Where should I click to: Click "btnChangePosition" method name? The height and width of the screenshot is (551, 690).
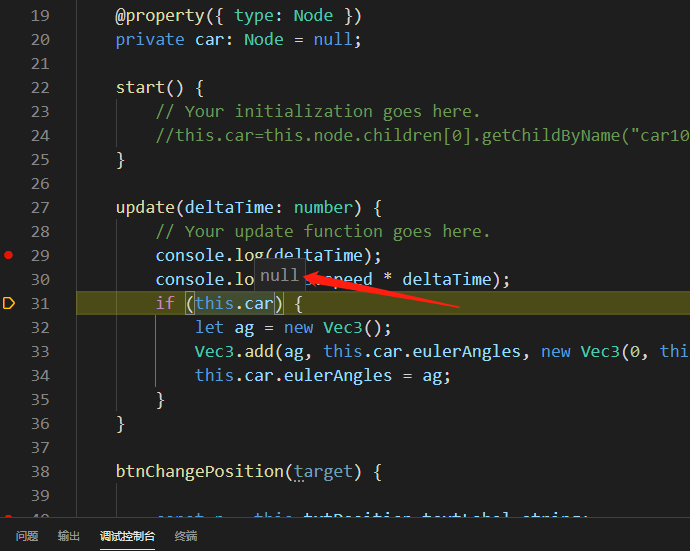[x=199, y=471]
